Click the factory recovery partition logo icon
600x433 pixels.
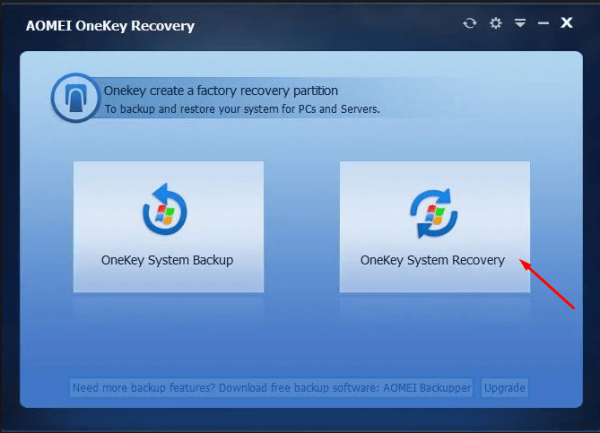pyautogui.click(x=75, y=98)
